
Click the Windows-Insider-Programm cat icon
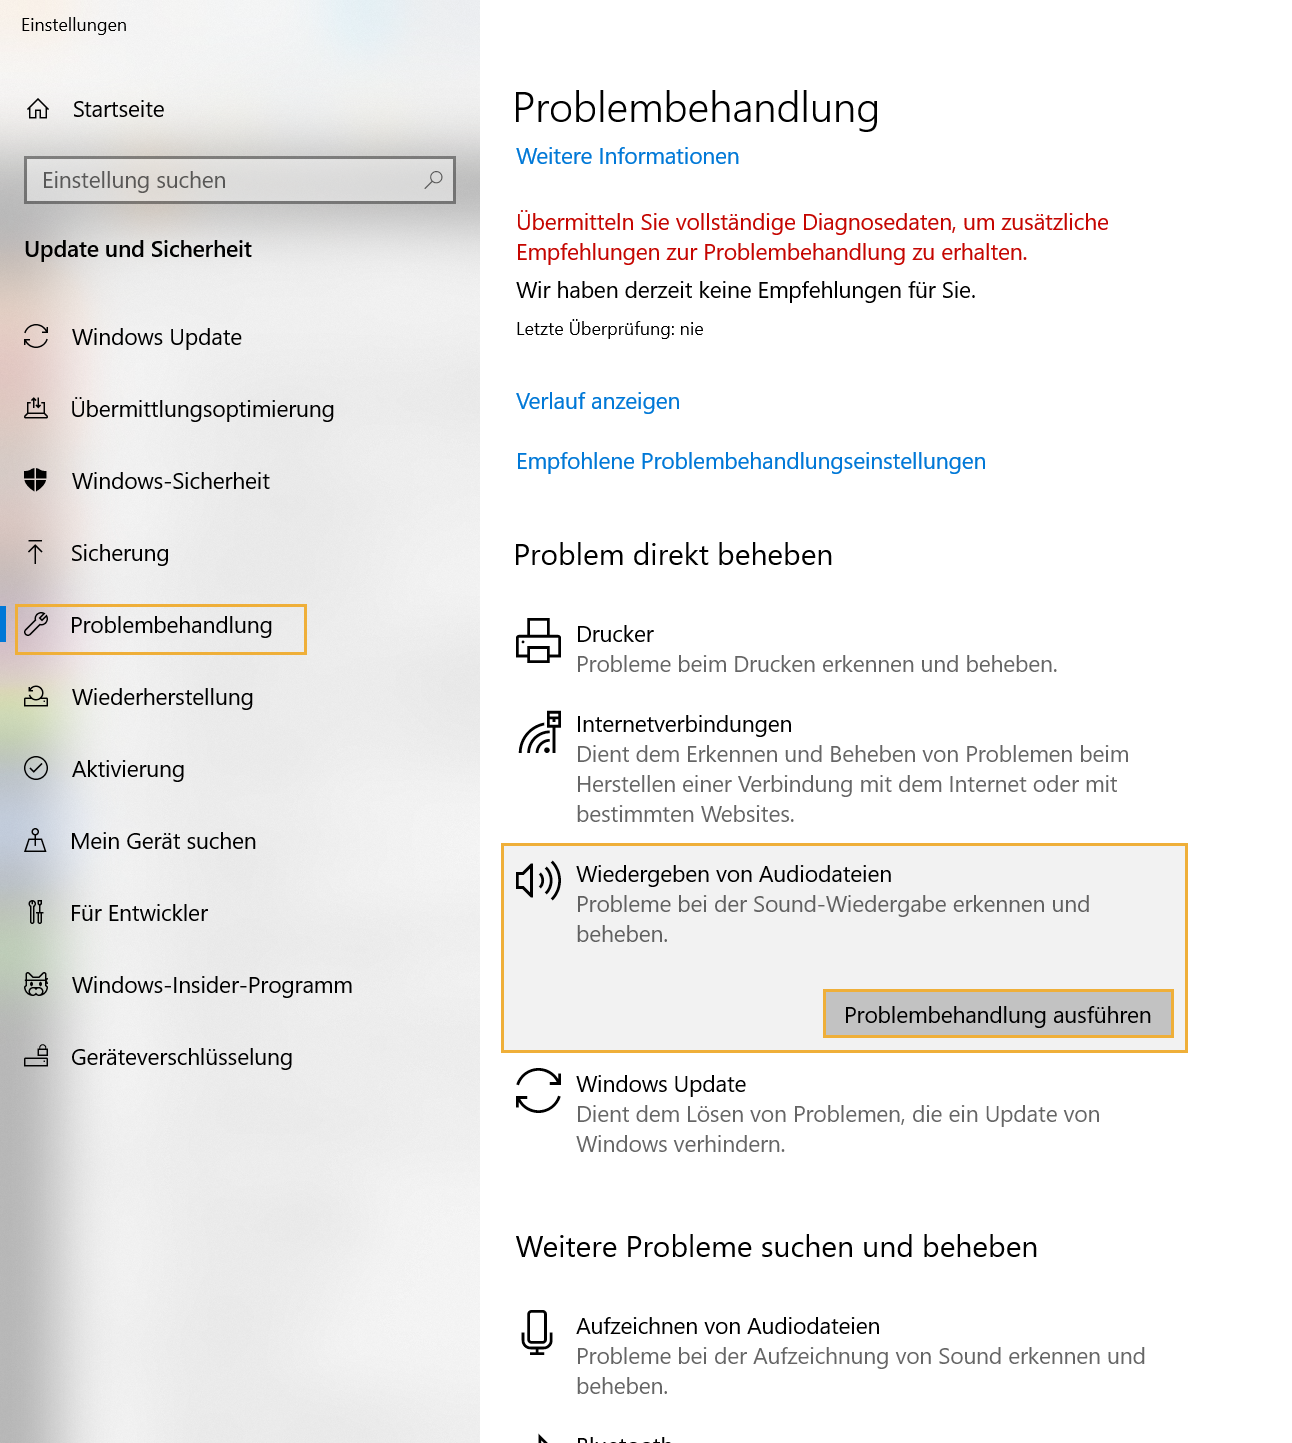(x=36, y=984)
